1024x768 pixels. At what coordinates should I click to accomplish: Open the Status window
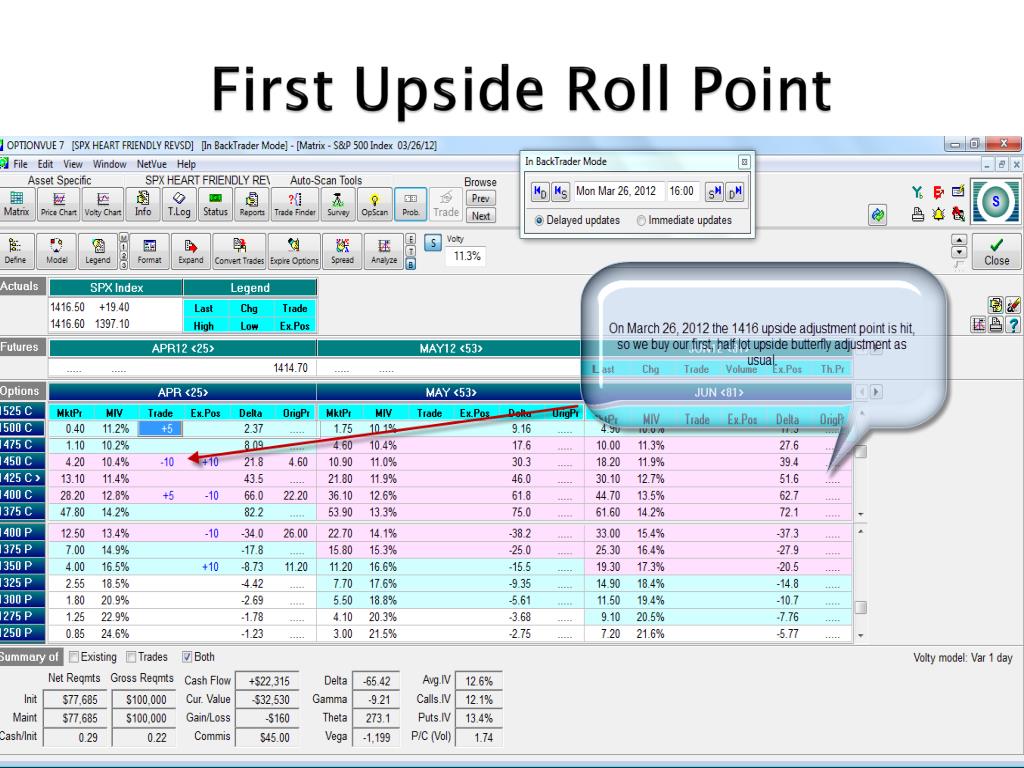click(215, 204)
